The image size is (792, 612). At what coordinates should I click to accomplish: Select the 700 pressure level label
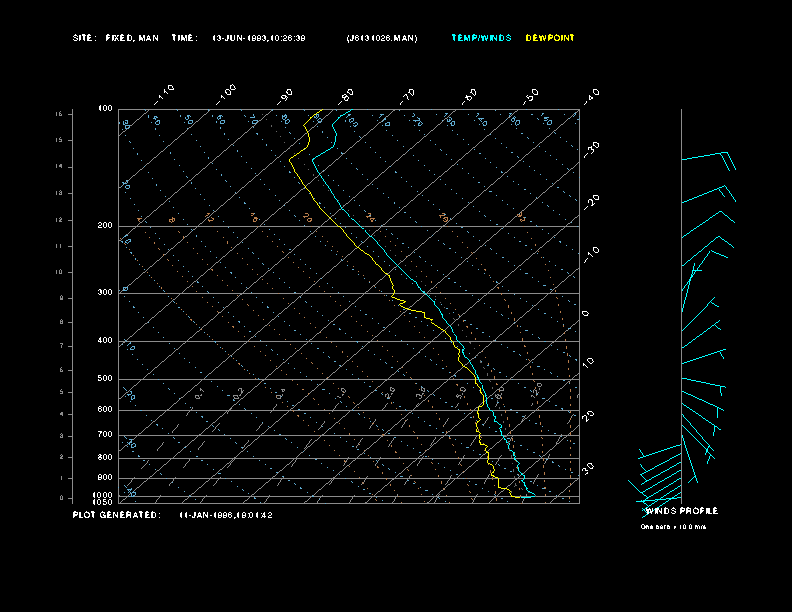coord(105,435)
